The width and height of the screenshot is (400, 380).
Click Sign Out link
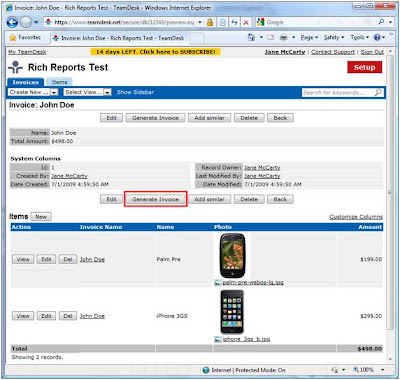(x=372, y=52)
